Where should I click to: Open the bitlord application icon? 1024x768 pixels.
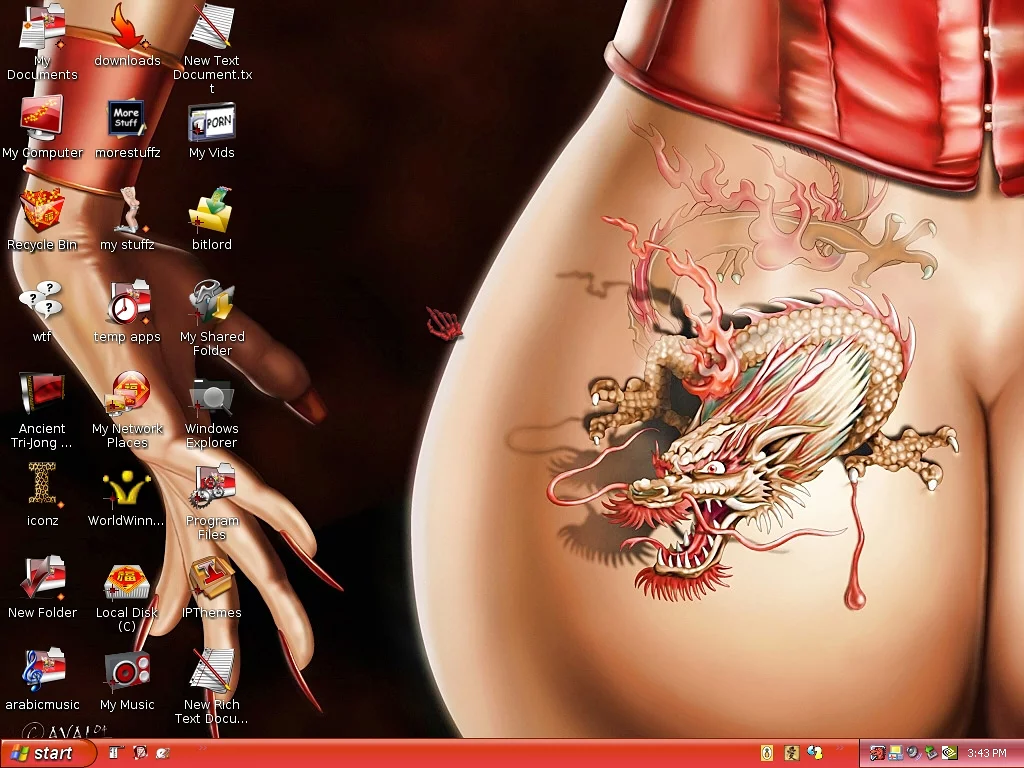[x=211, y=212]
